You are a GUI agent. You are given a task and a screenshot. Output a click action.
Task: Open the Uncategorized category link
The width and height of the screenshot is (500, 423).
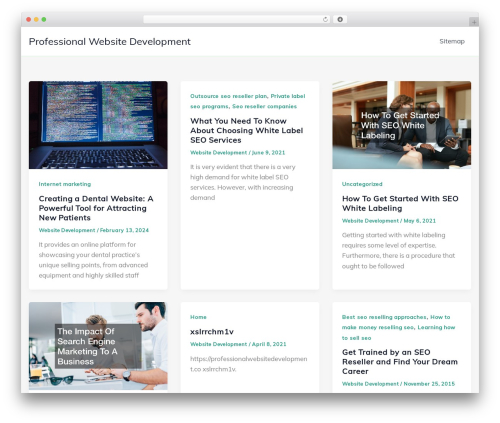(362, 184)
